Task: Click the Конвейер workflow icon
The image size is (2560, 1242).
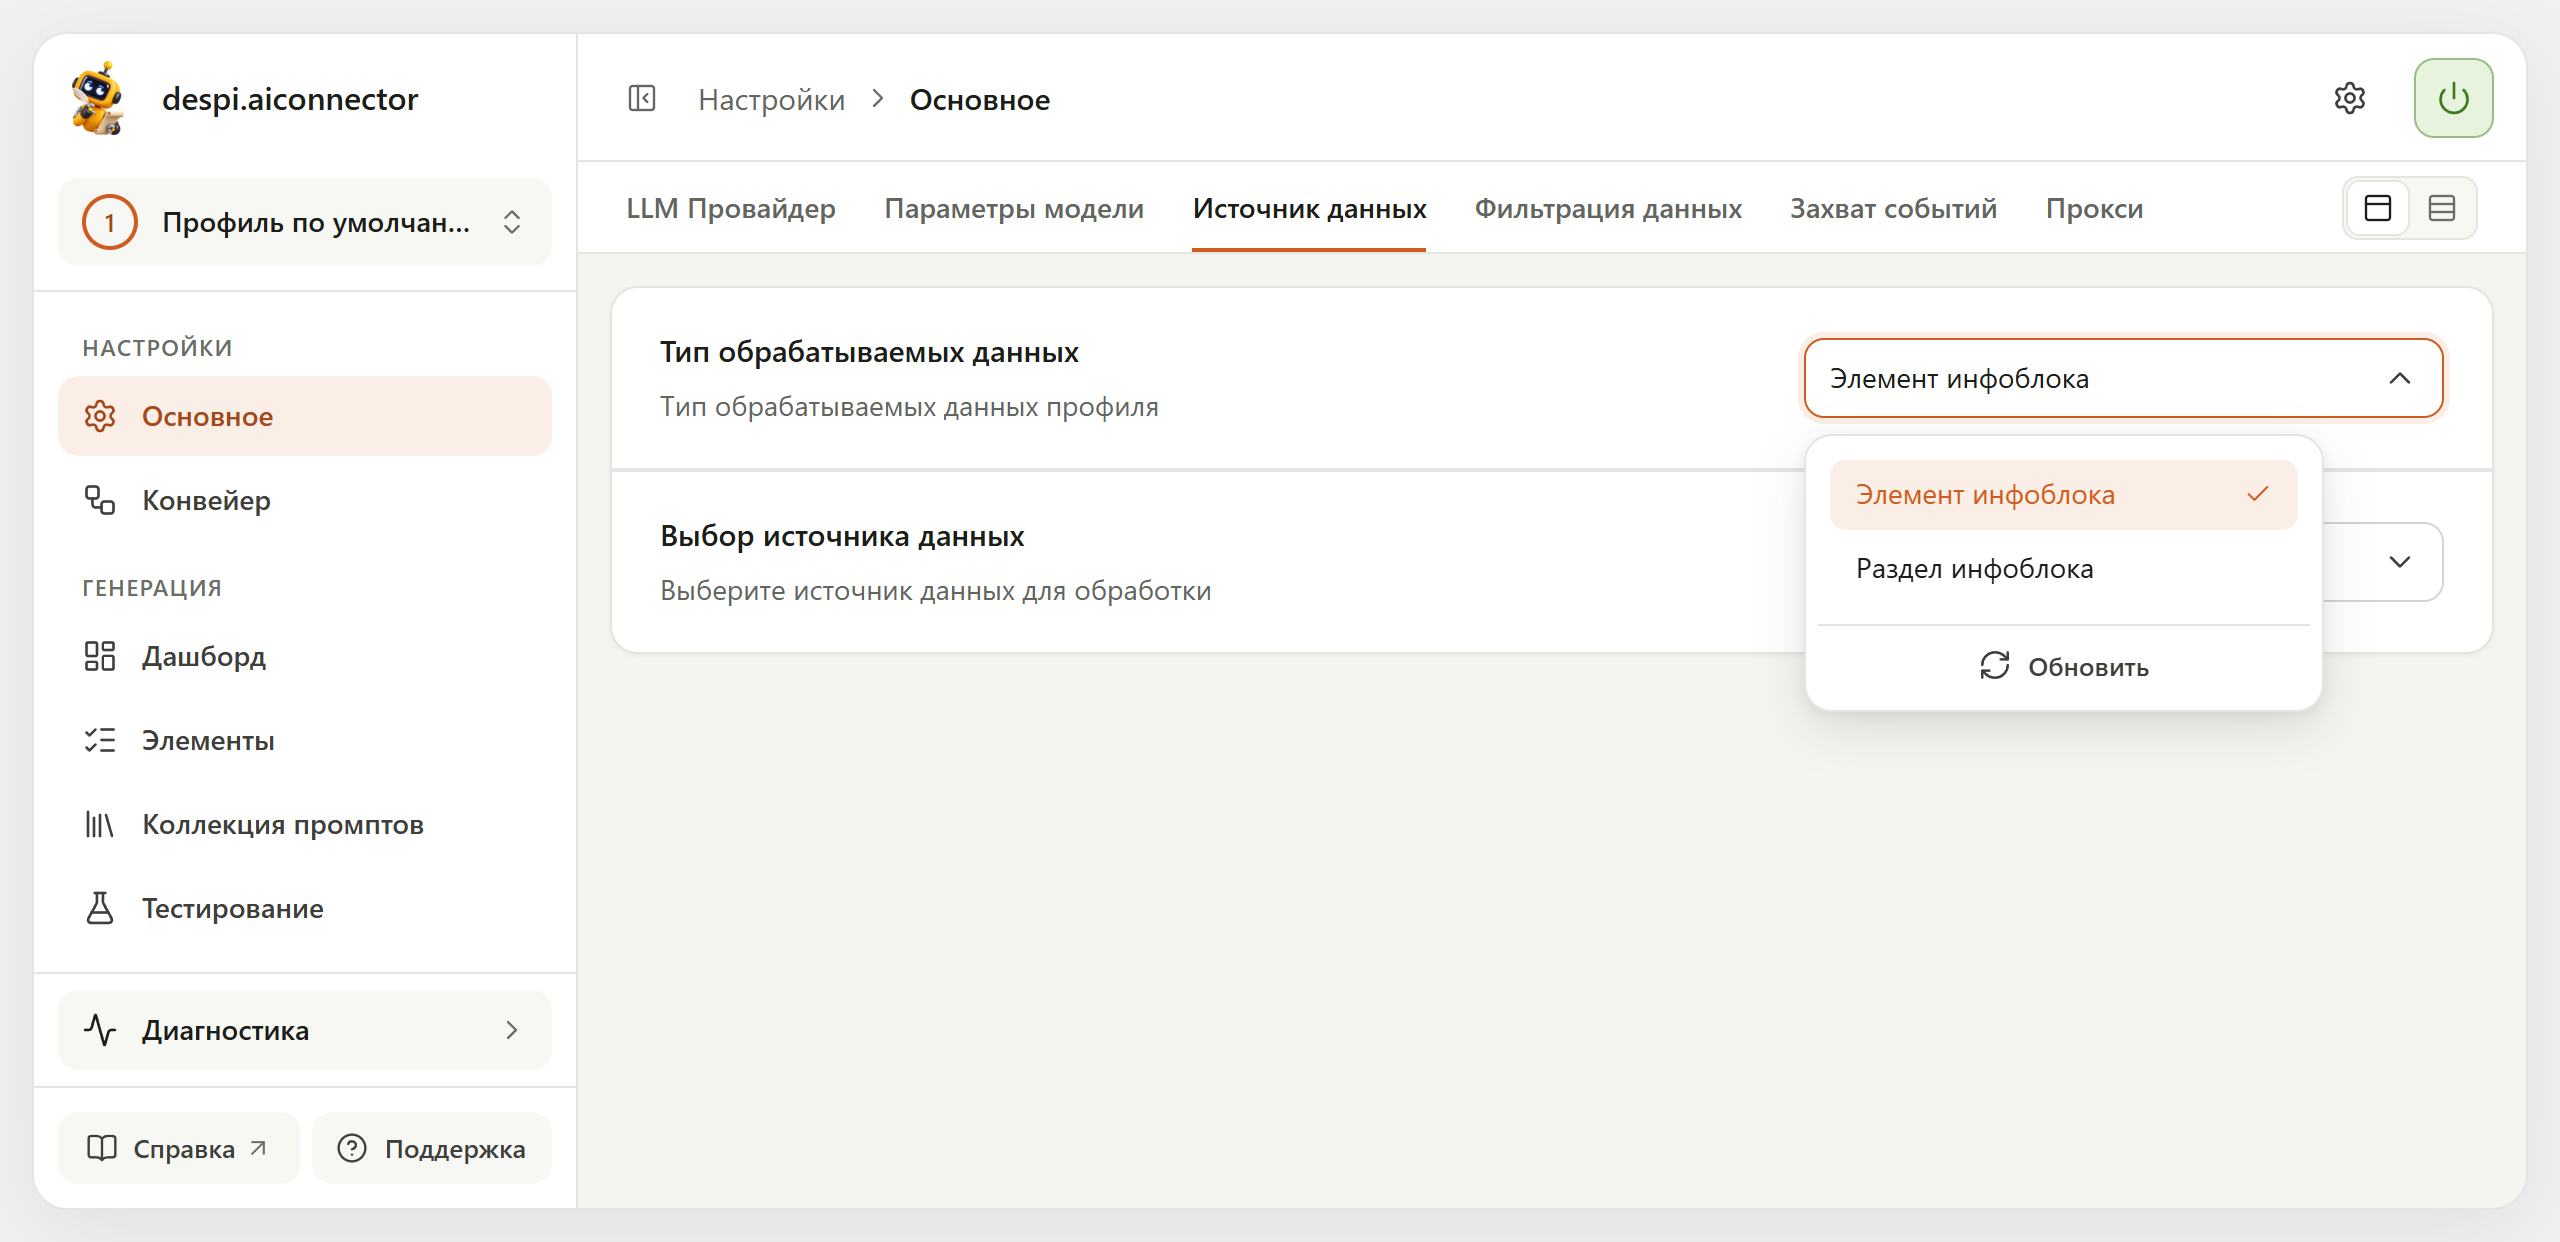Action: 100,500
